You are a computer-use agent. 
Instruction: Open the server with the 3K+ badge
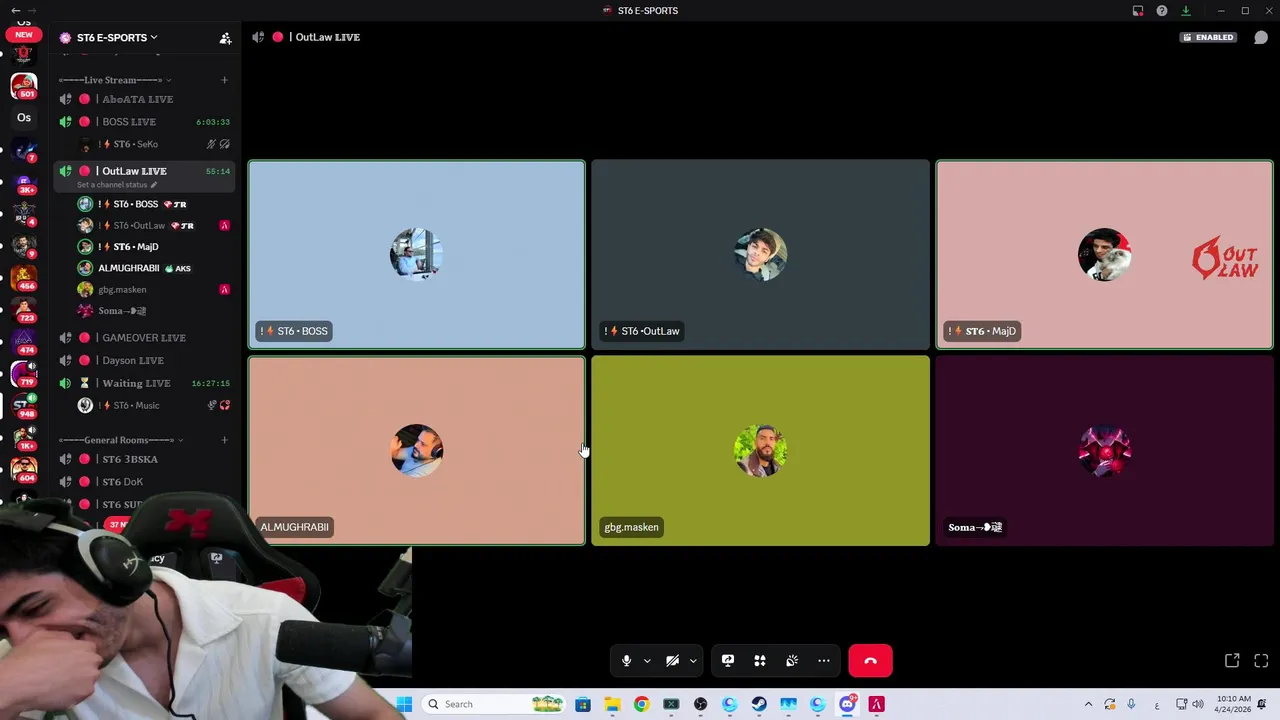click(24, 182)
